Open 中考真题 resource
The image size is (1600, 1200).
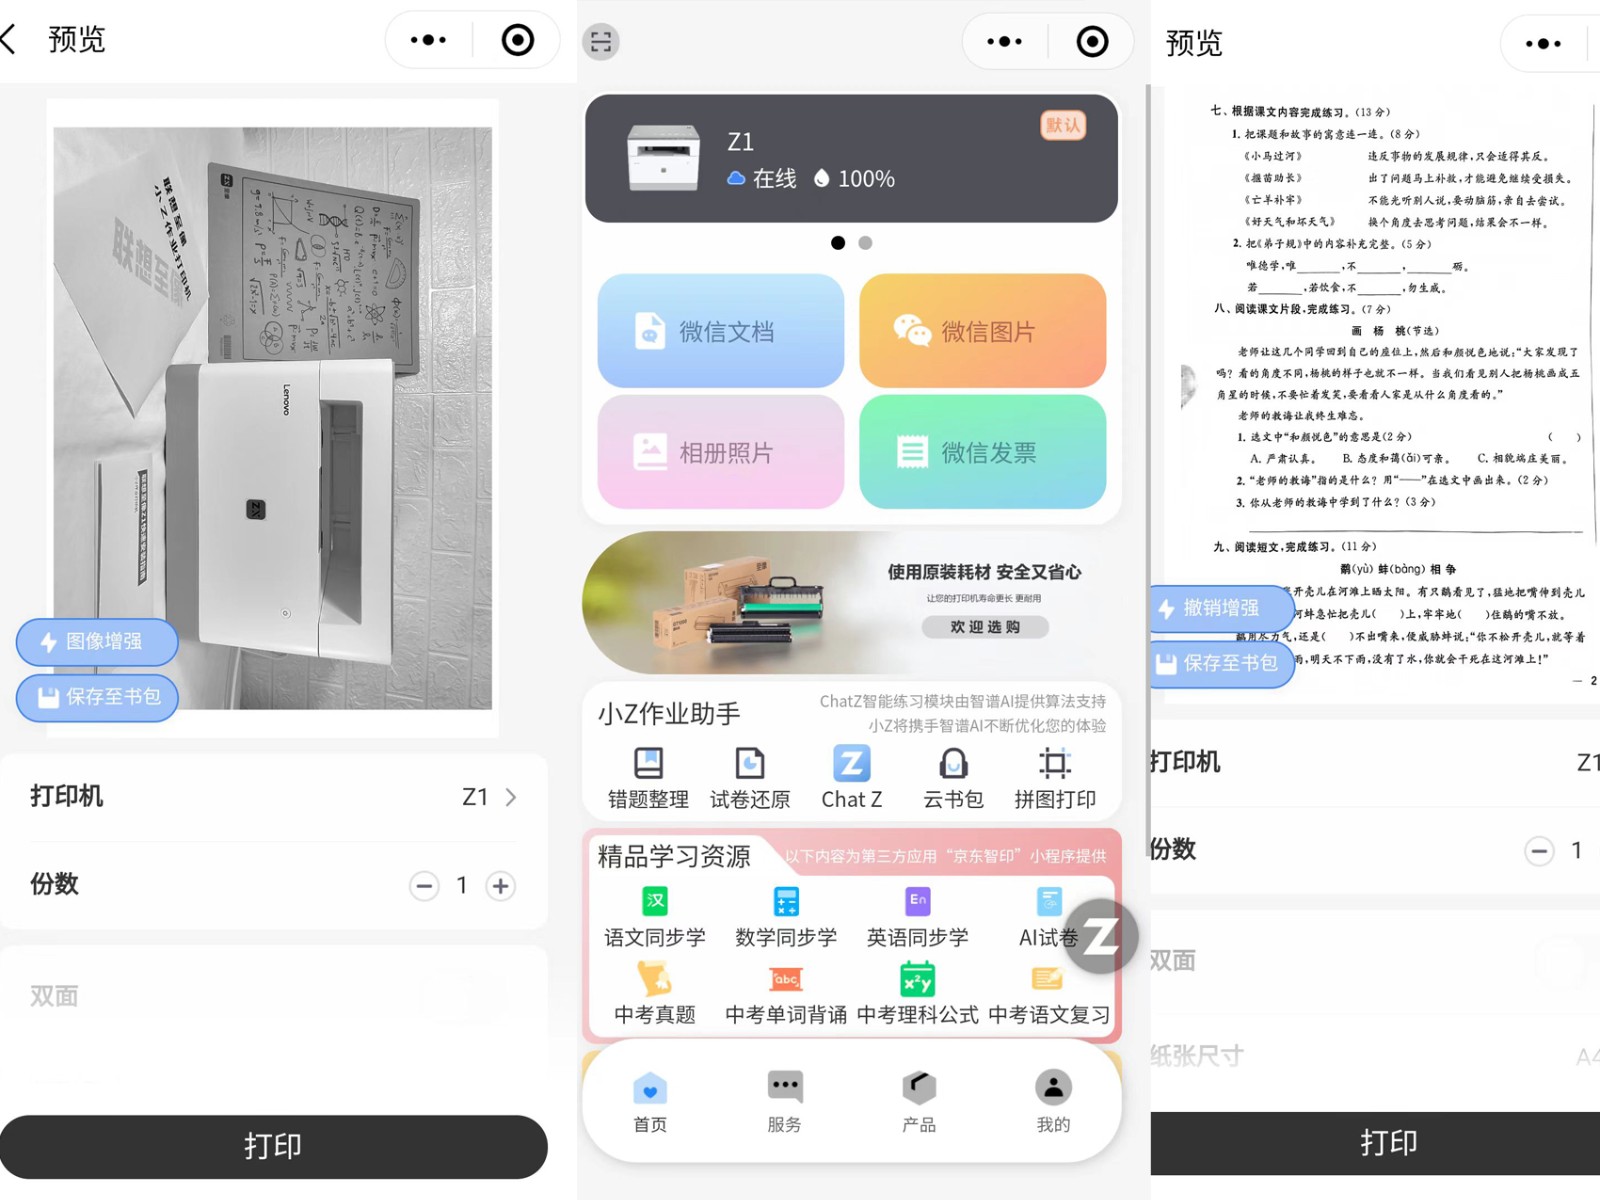(x=655, y=994)
